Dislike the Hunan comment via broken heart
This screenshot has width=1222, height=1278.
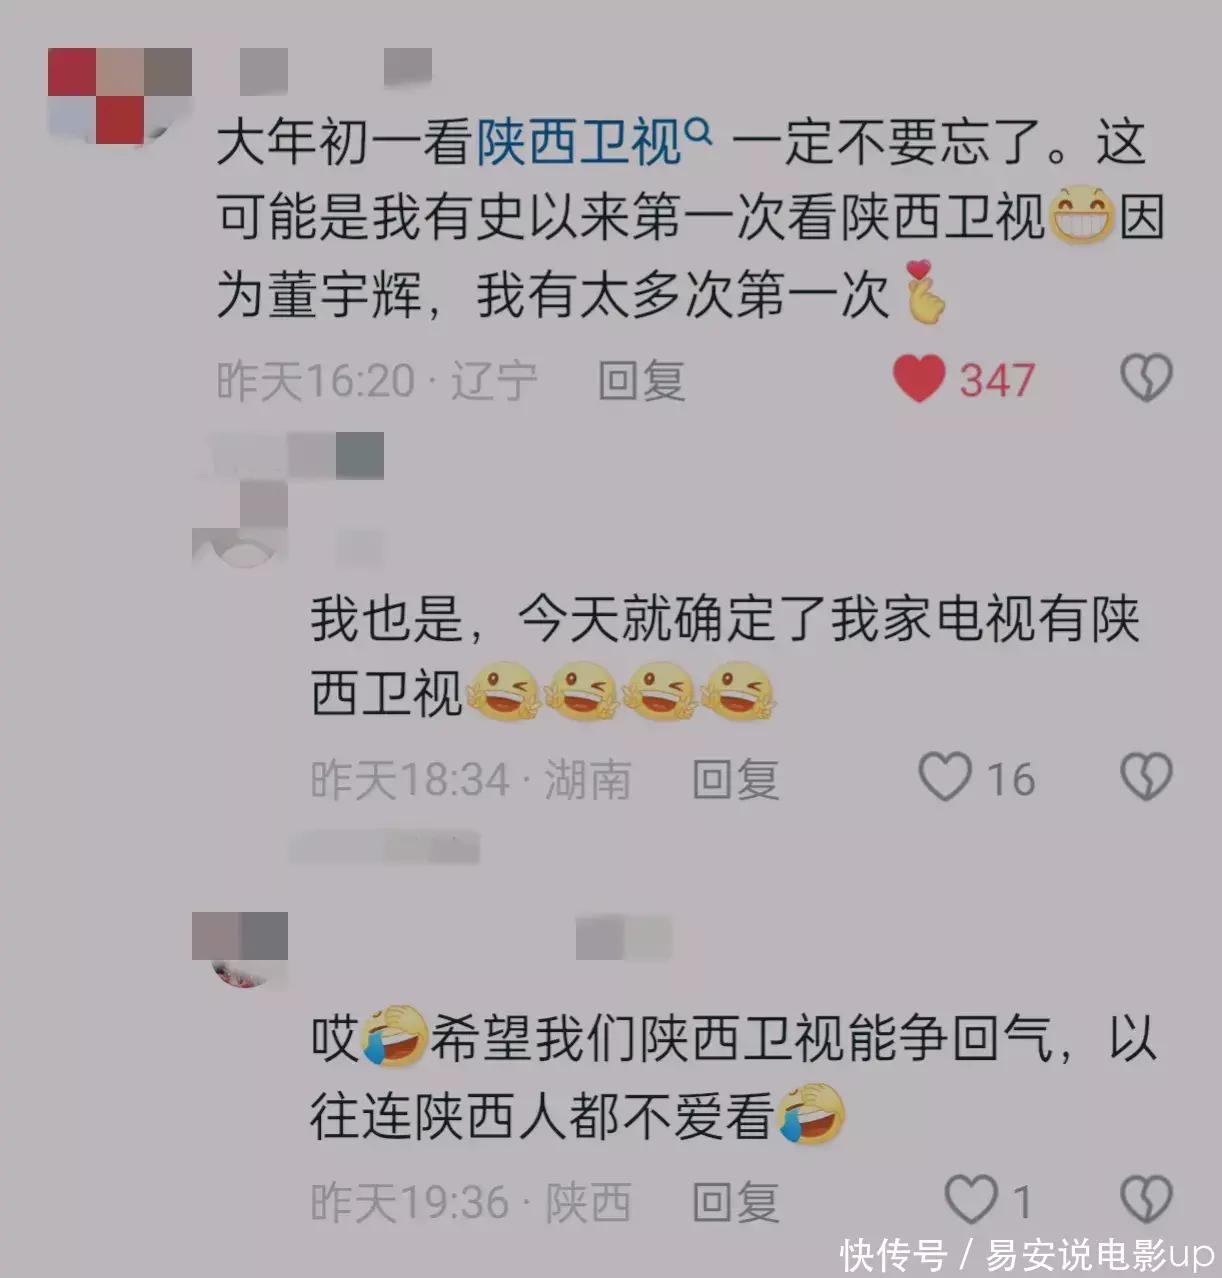click(x=1146, y=777)
